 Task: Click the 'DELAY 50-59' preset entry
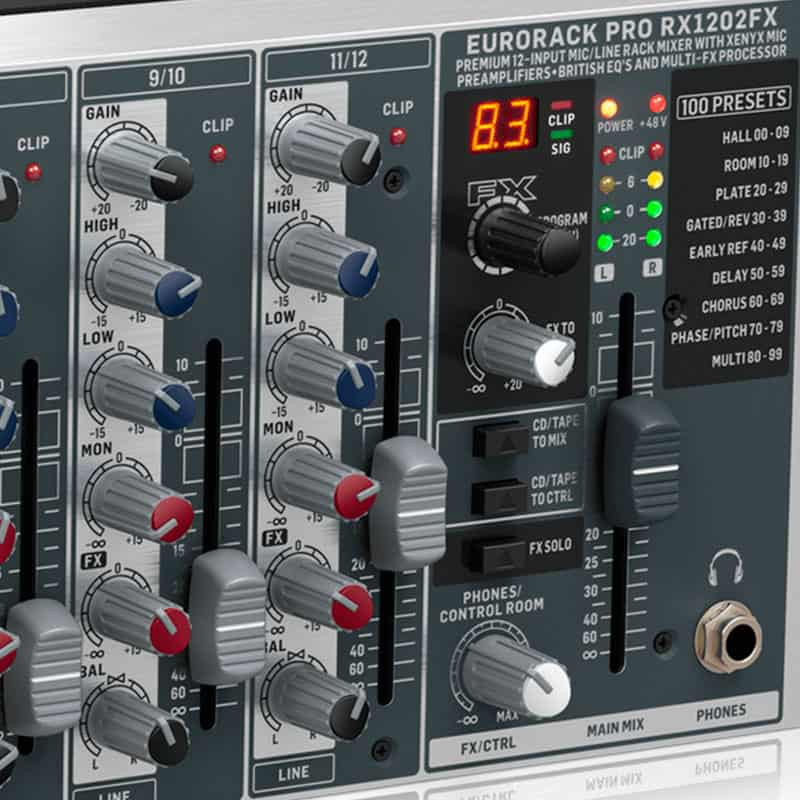[x=748, y=275]
